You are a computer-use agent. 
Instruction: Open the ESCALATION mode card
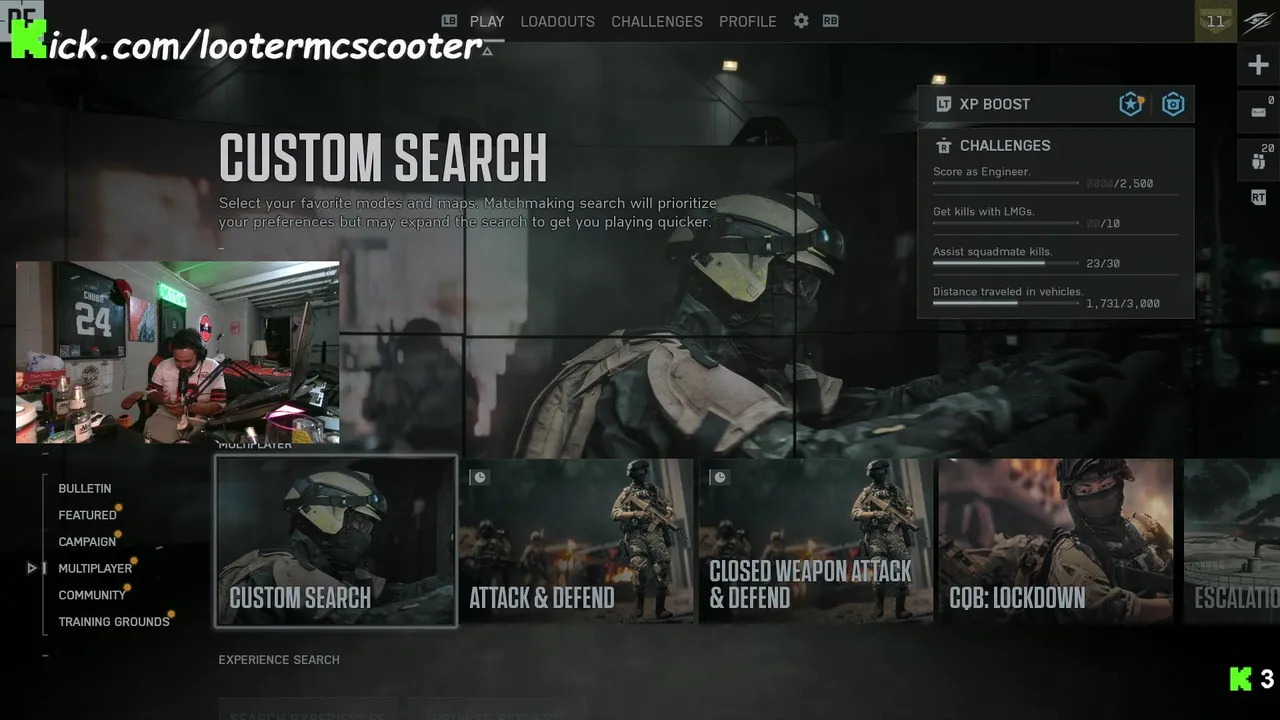click(1231, 541)
